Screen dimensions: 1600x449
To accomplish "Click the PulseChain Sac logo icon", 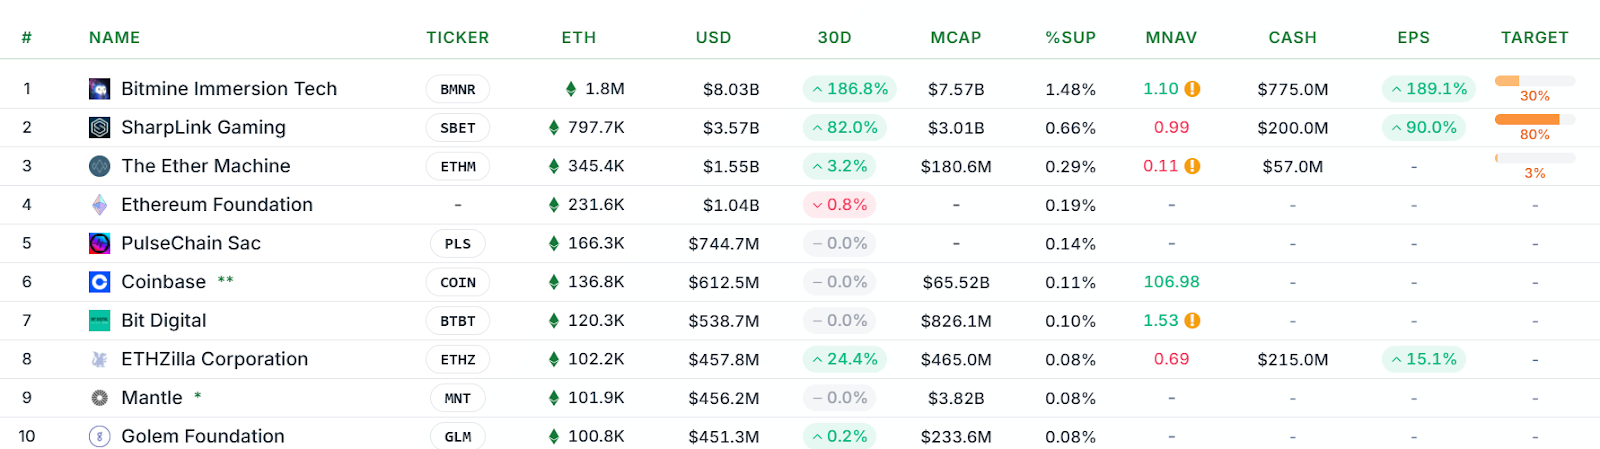I will [x=99, y=243].
